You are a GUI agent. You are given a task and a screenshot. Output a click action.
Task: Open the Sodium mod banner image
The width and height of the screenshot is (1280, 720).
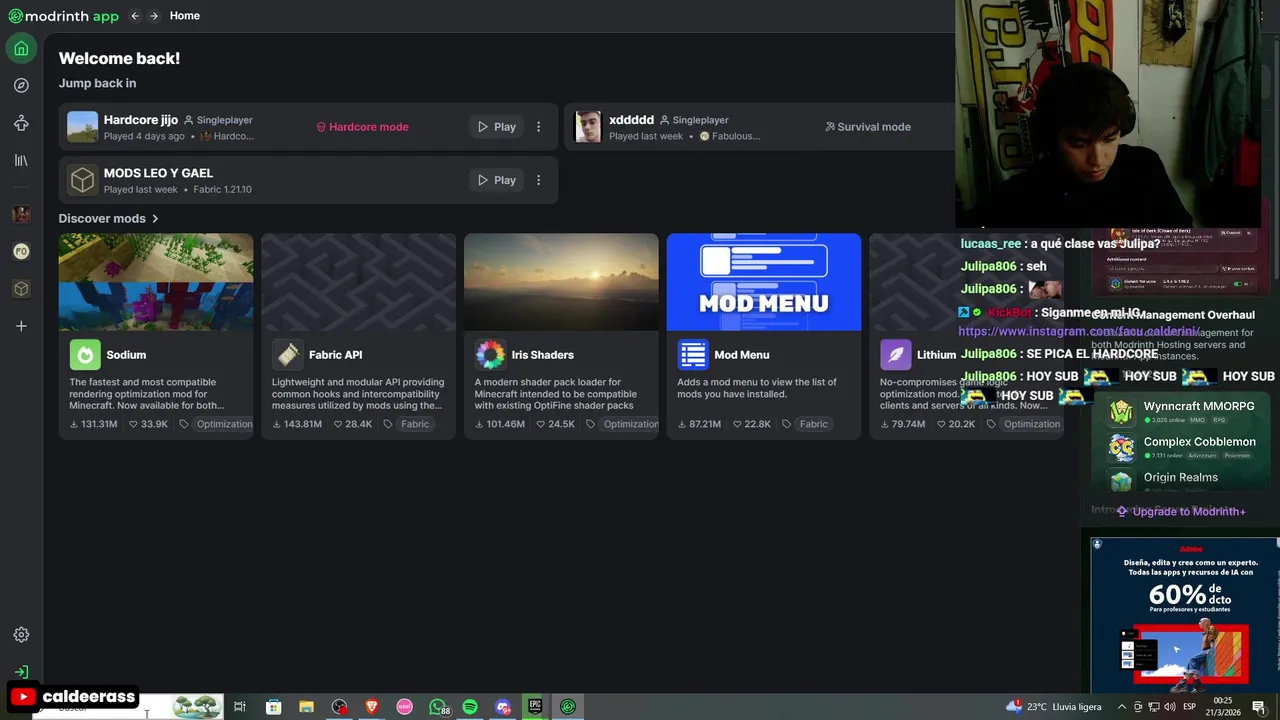coord(156,282)
